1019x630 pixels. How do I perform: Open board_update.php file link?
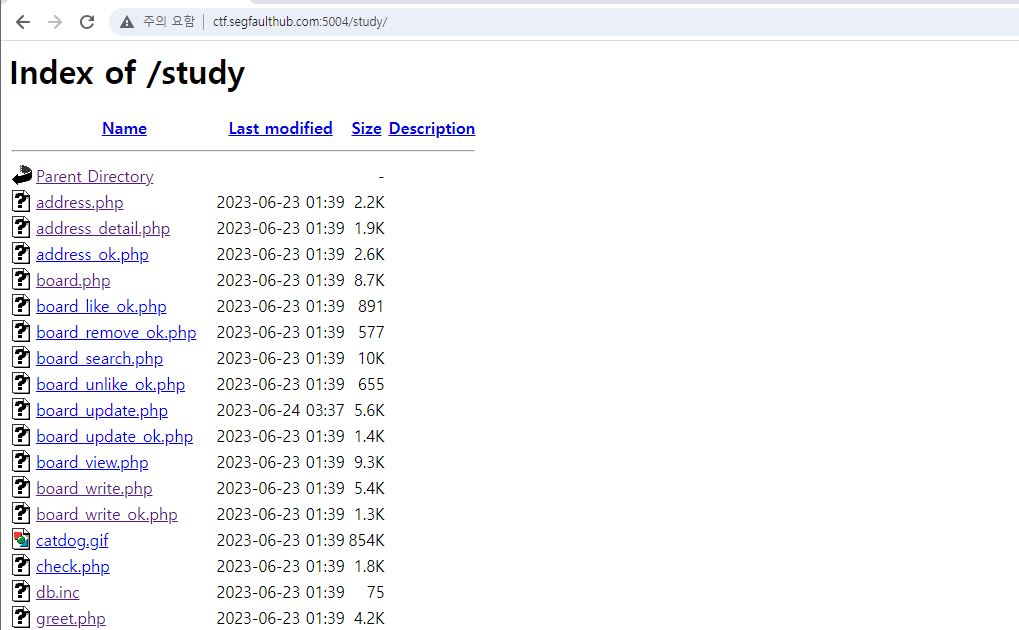[102, 410]
